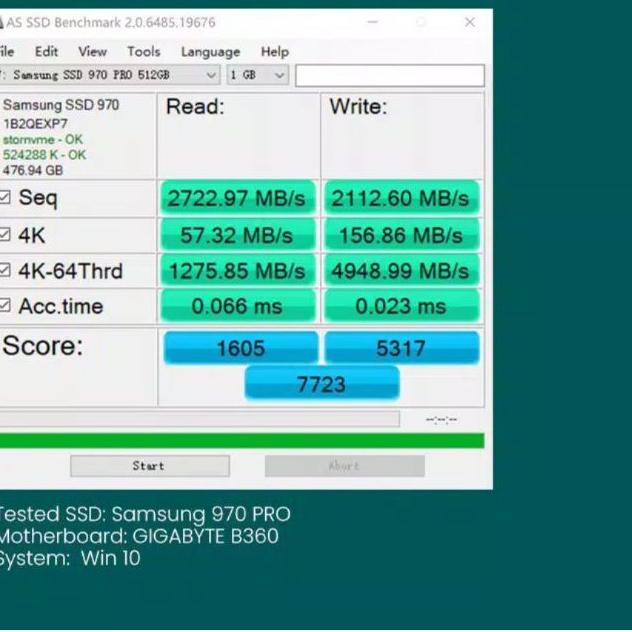Open the Help menu
632x632 pixels.
tap(275, 52)
